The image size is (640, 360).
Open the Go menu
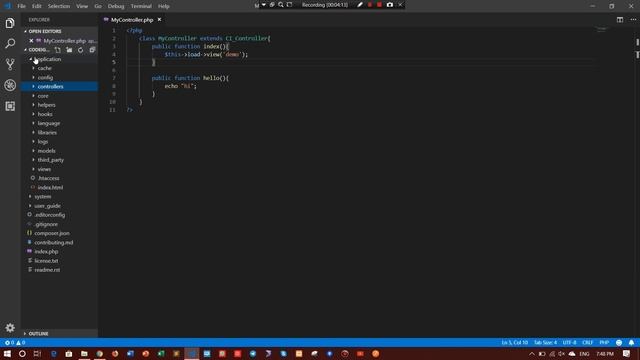tap(98, 6)
